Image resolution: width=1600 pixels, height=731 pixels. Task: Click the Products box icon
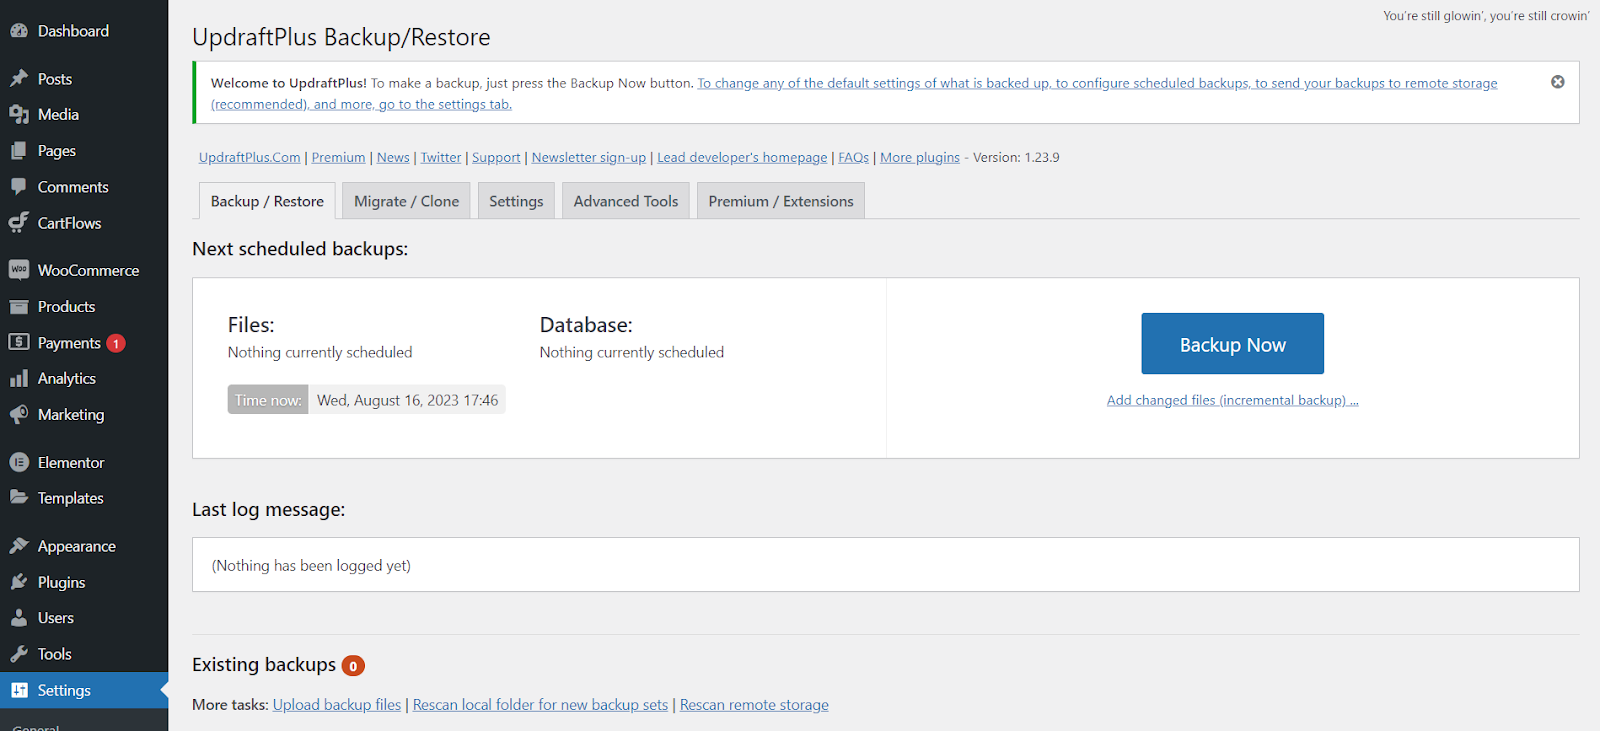tap(19, 306)
